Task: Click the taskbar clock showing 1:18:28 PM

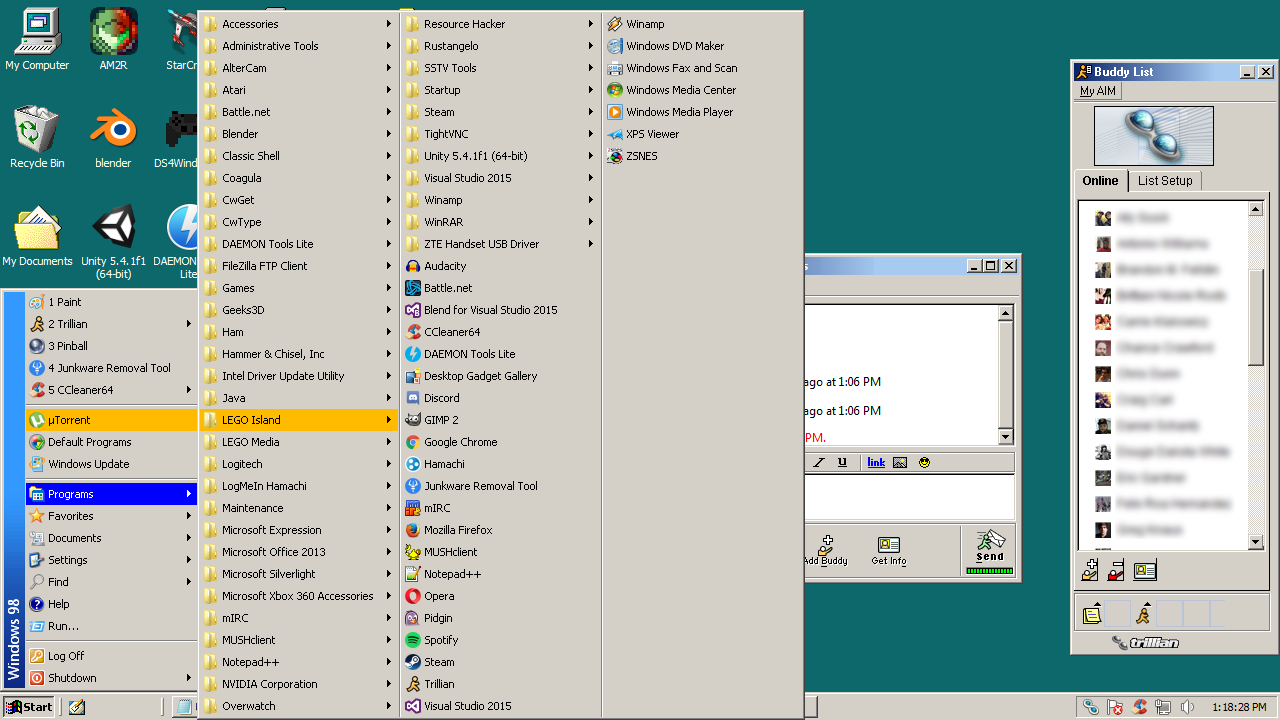Action: coord(1238,707)
